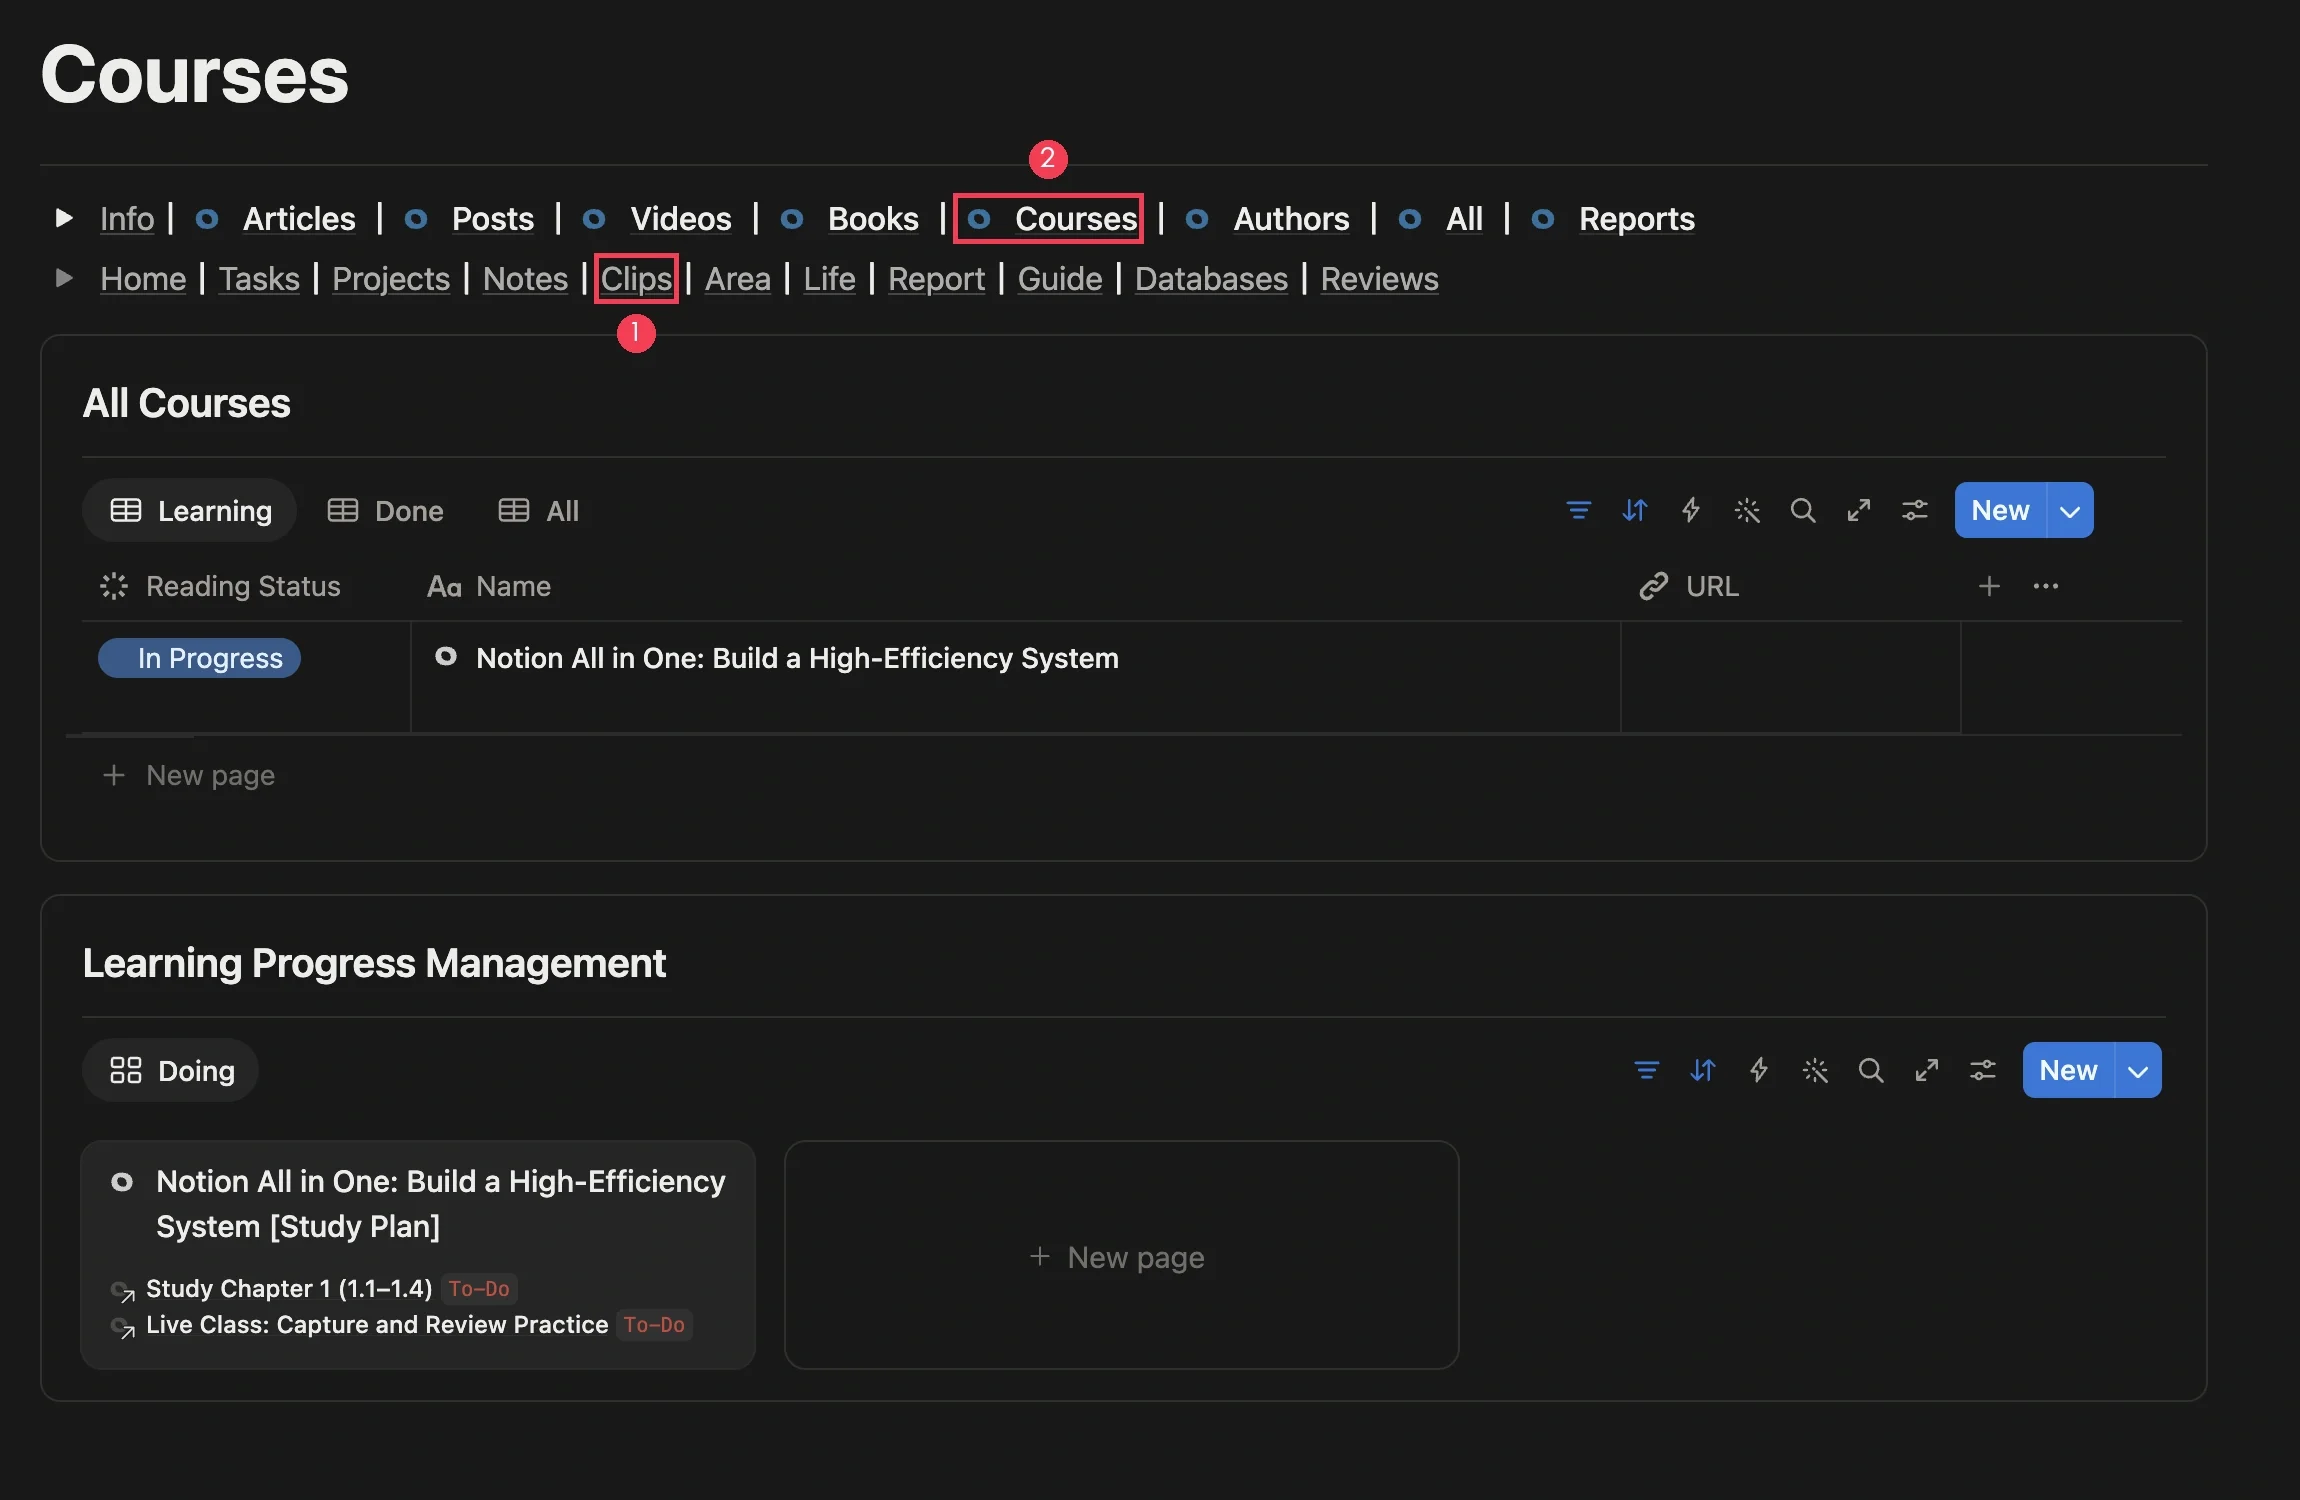The image size is (2300, 1500).
Task: Open the Books page link
Action: click(873, 219)
